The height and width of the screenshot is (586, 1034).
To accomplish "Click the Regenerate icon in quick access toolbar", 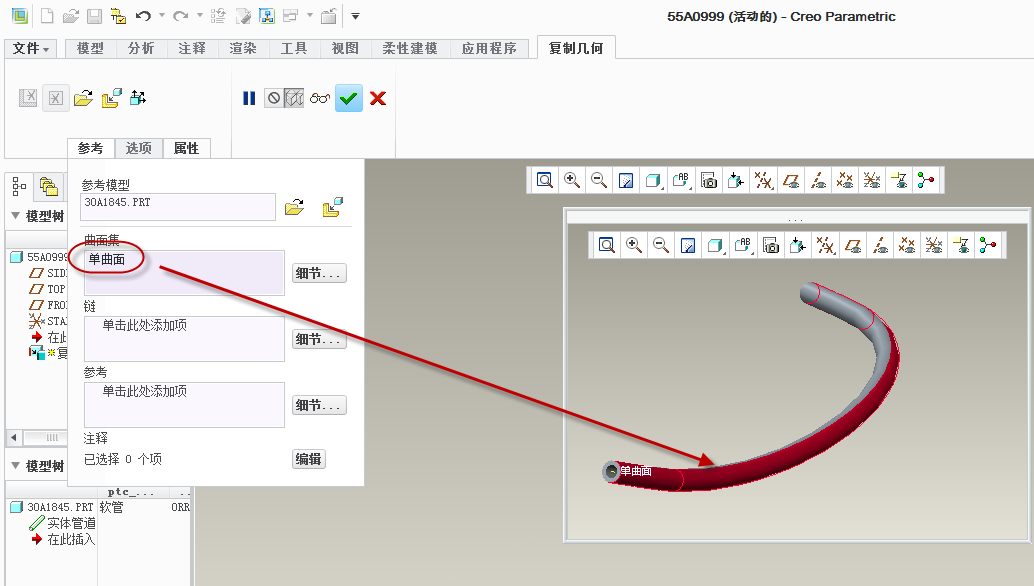I will [218, 16].
